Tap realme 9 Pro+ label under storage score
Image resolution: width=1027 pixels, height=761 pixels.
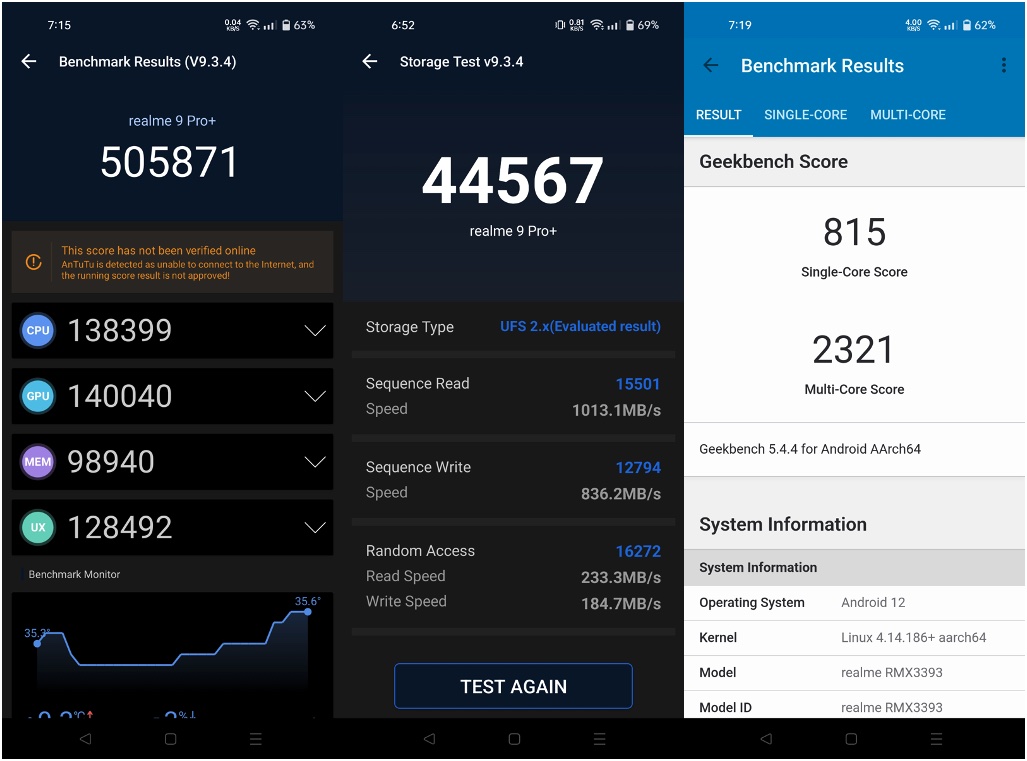pos(514,231)
